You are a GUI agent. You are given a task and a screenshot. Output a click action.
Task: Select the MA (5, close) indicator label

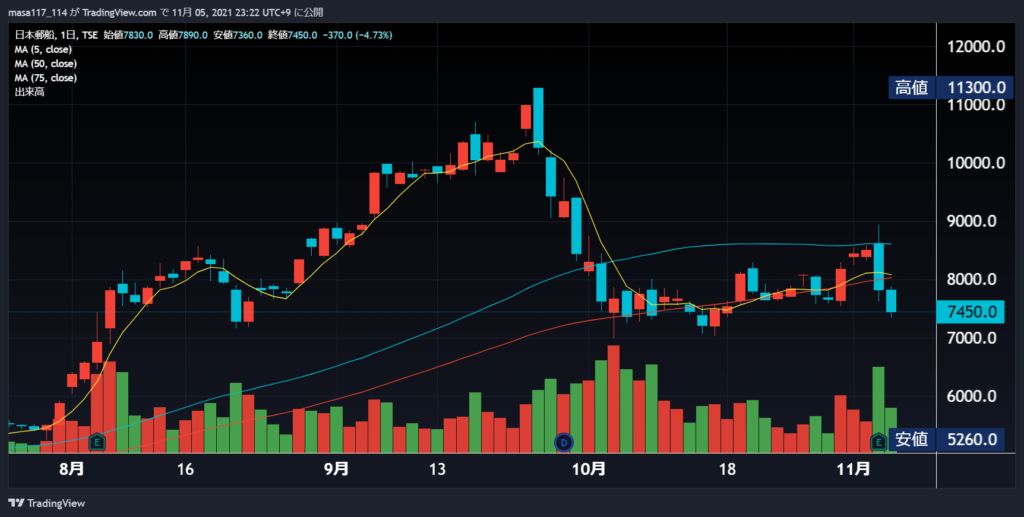pyautogui.click(x=43, y=50)
